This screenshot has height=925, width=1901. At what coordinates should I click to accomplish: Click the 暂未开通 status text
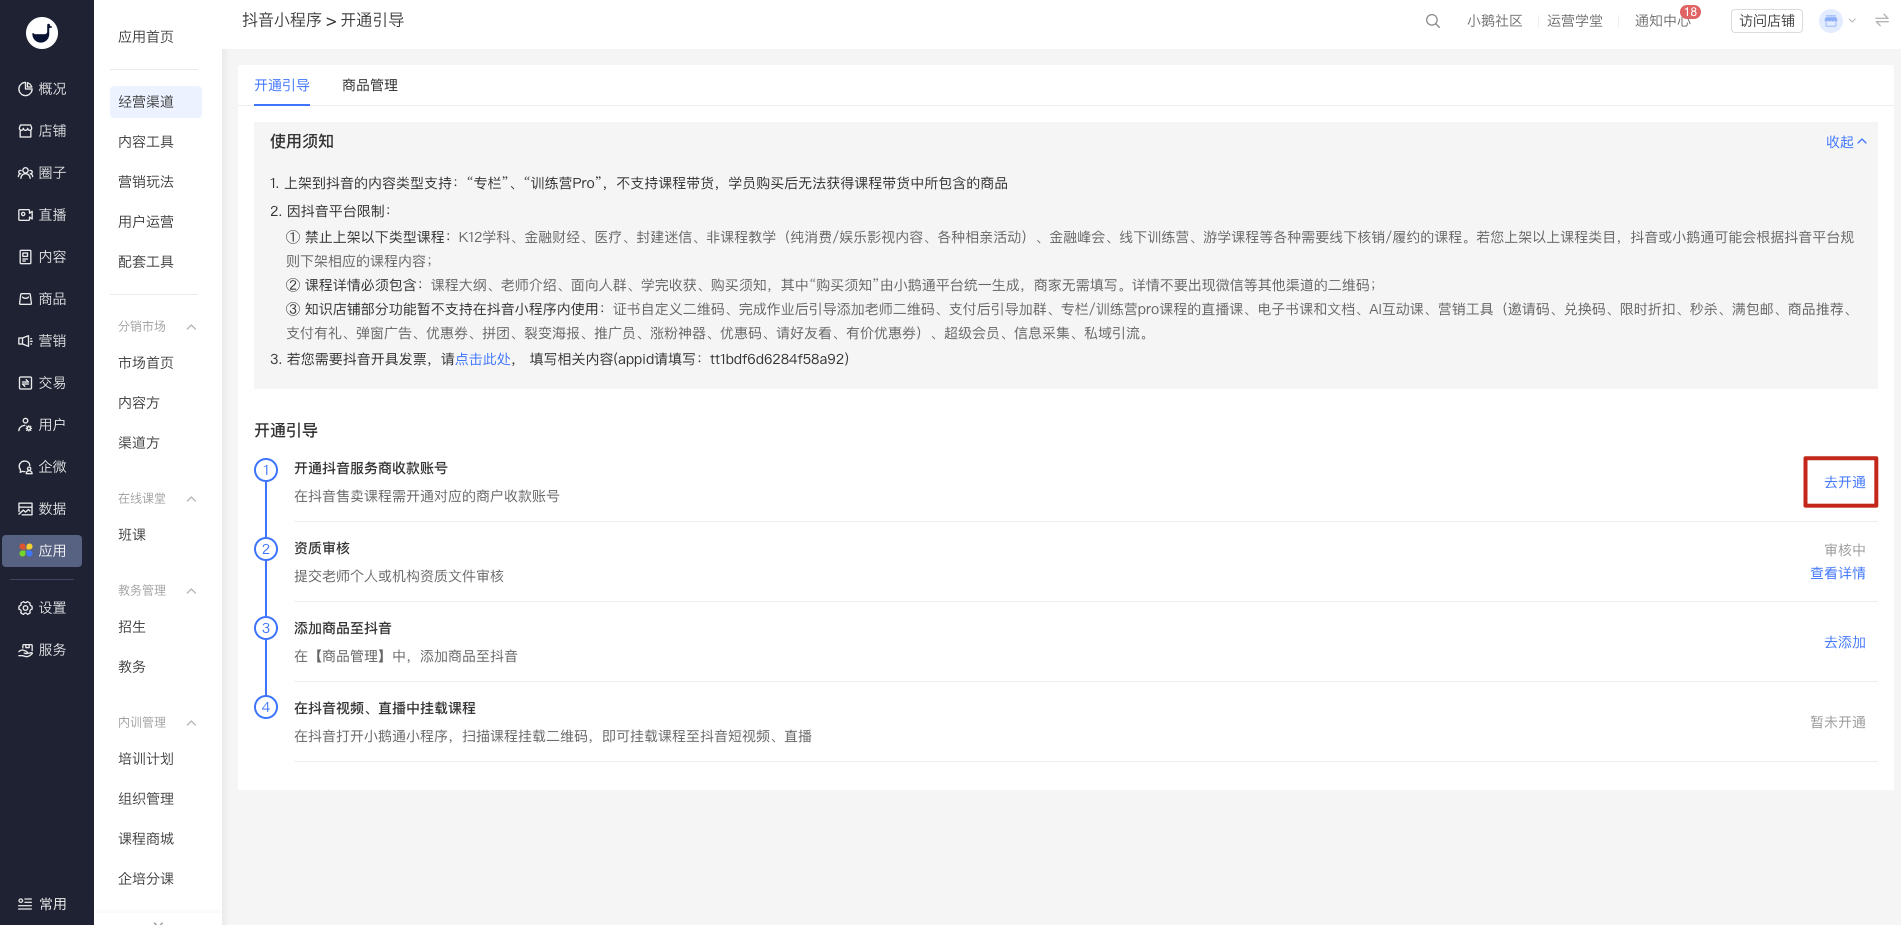(1838, 722)
